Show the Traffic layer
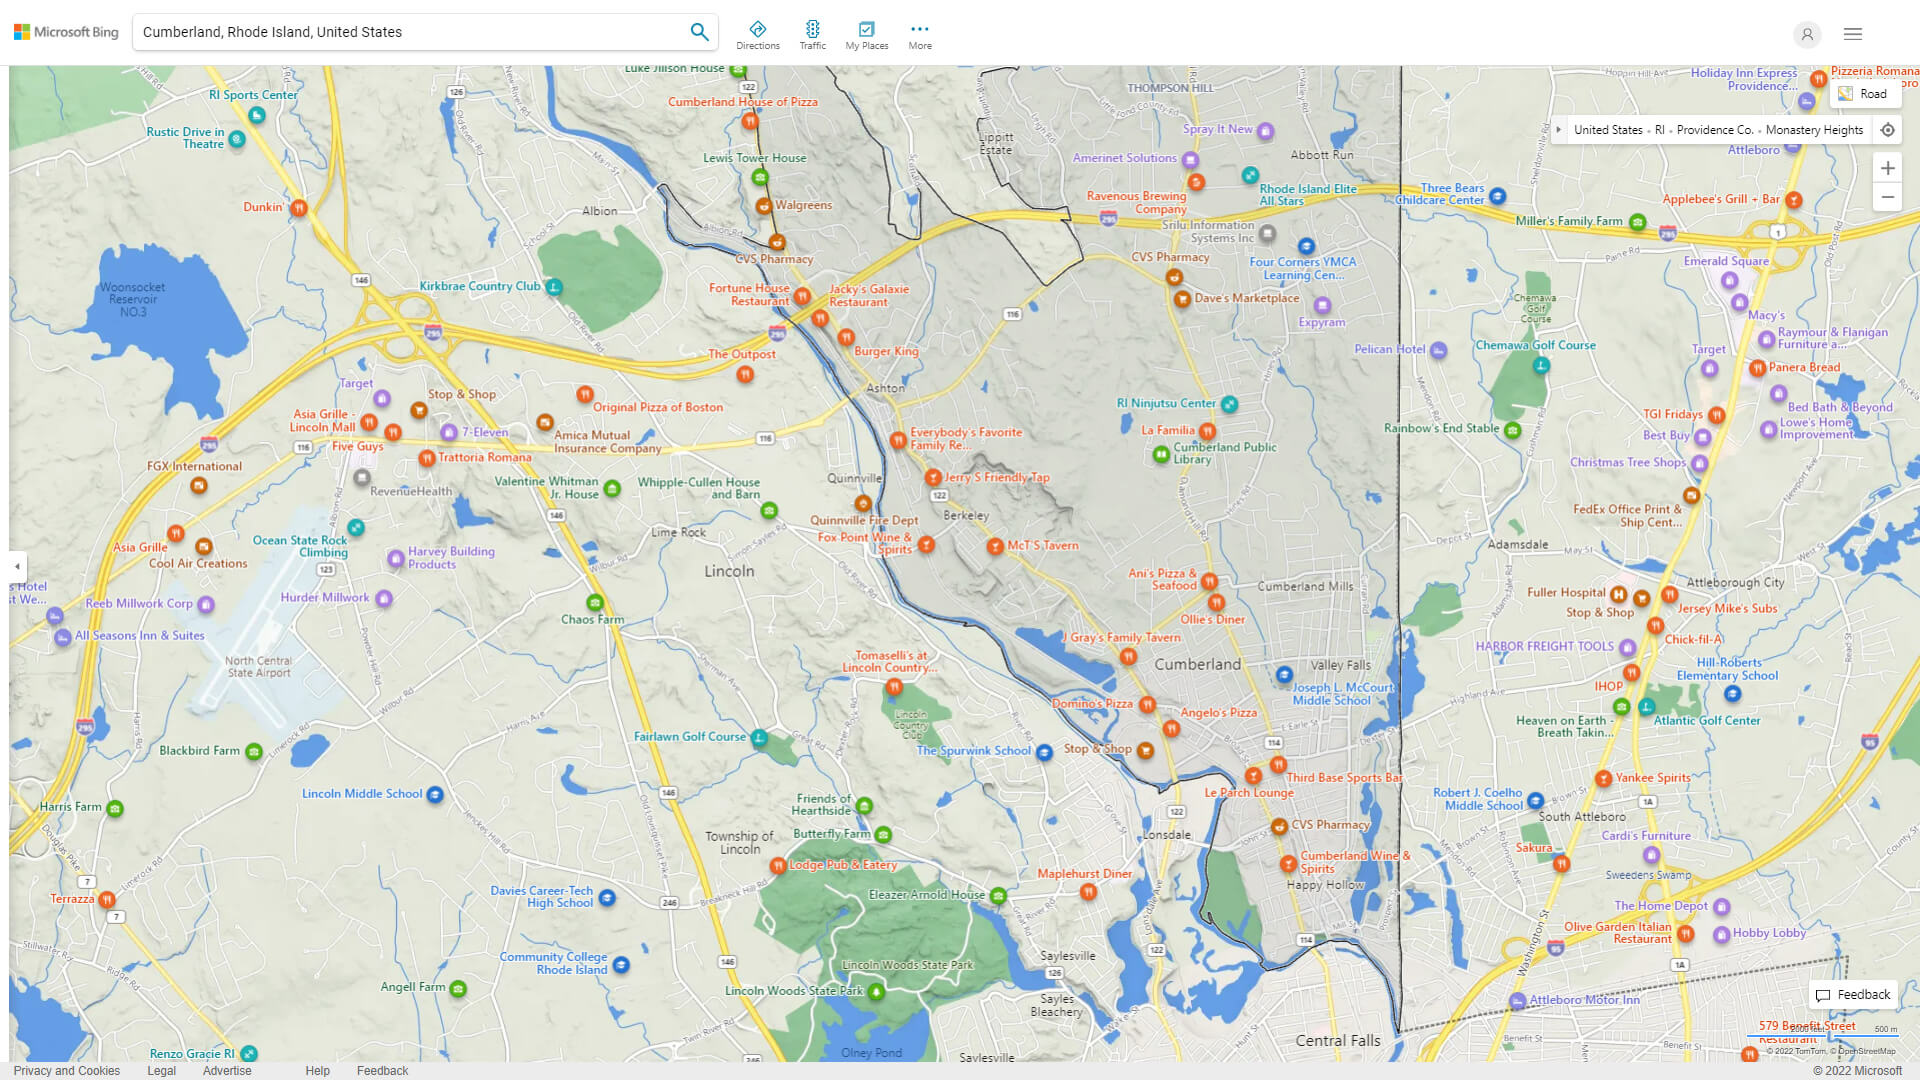This screenshot has height=1080, width=1920. 812,35
